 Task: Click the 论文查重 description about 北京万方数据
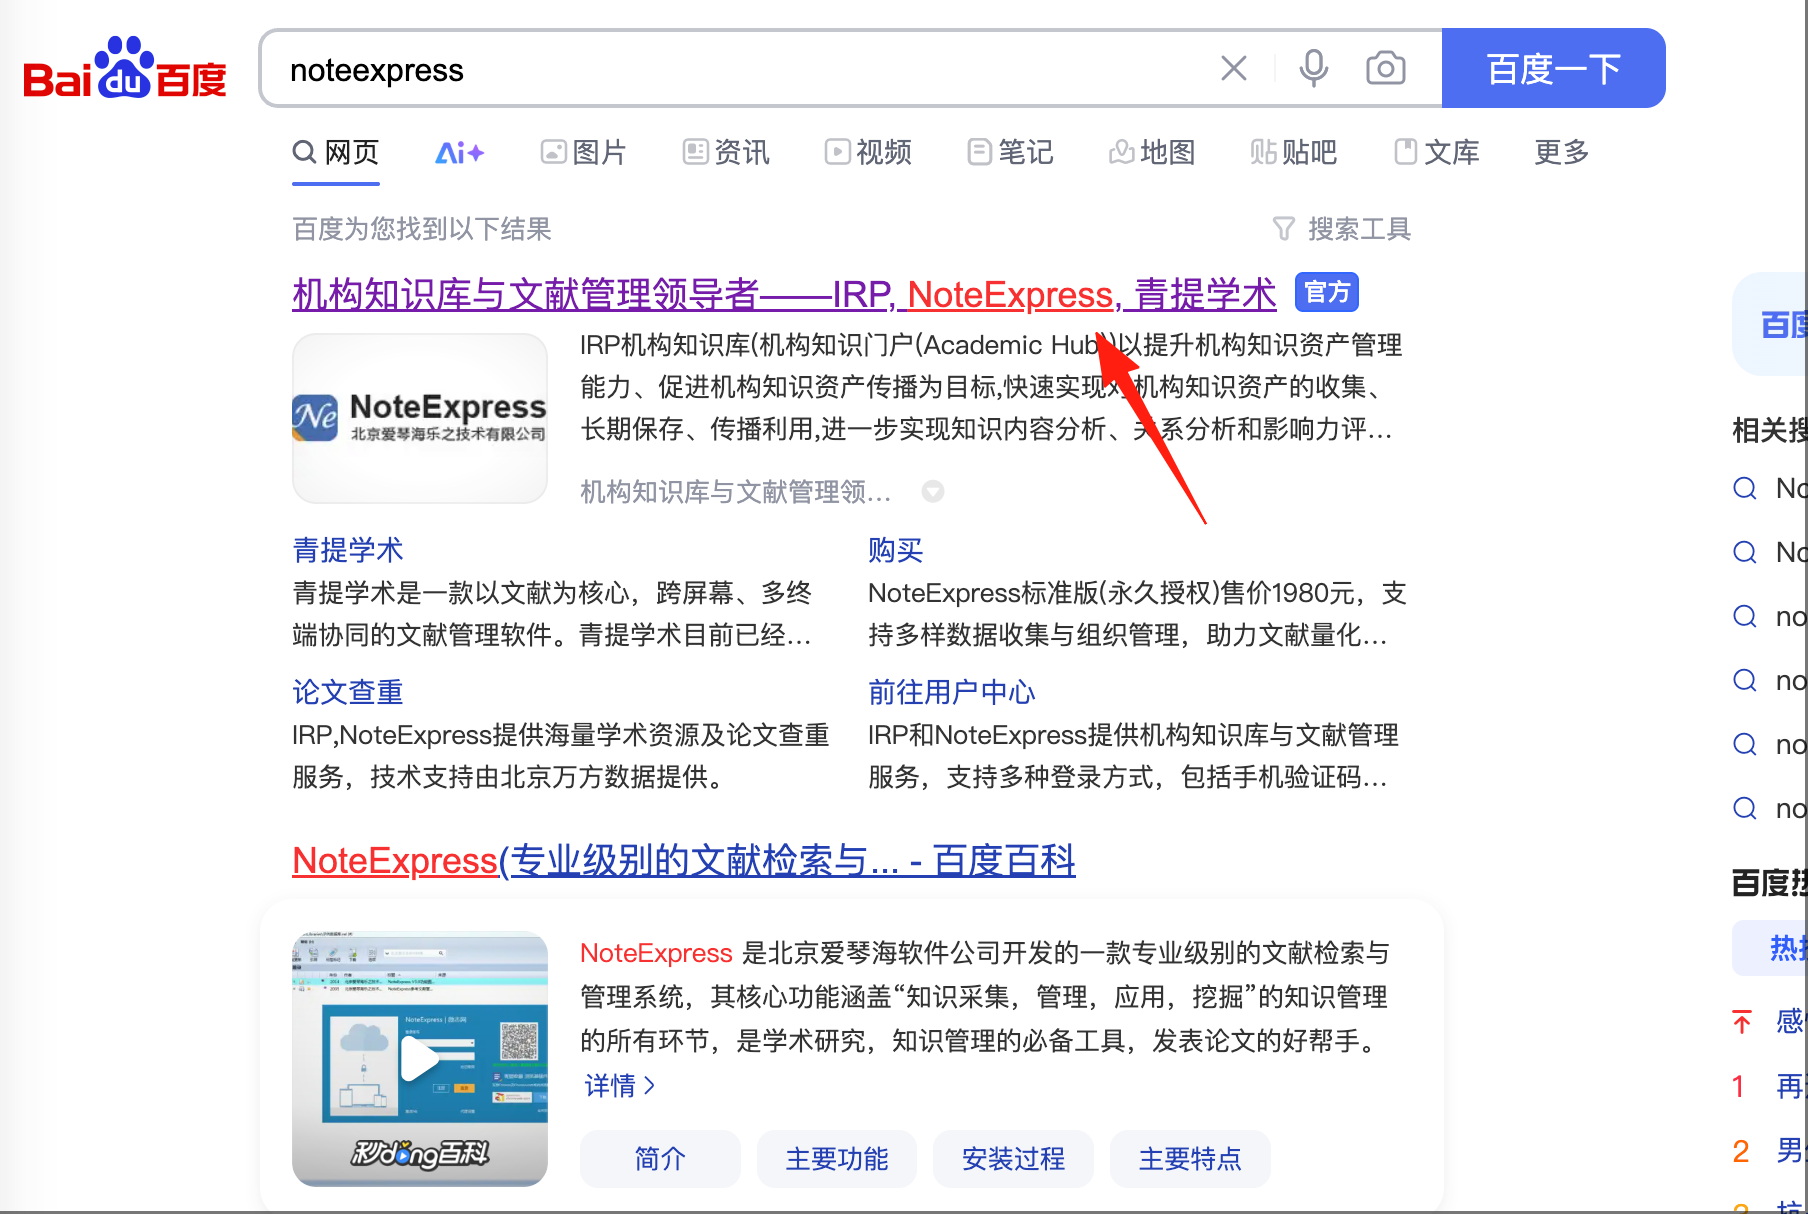[x=561, y=756]
